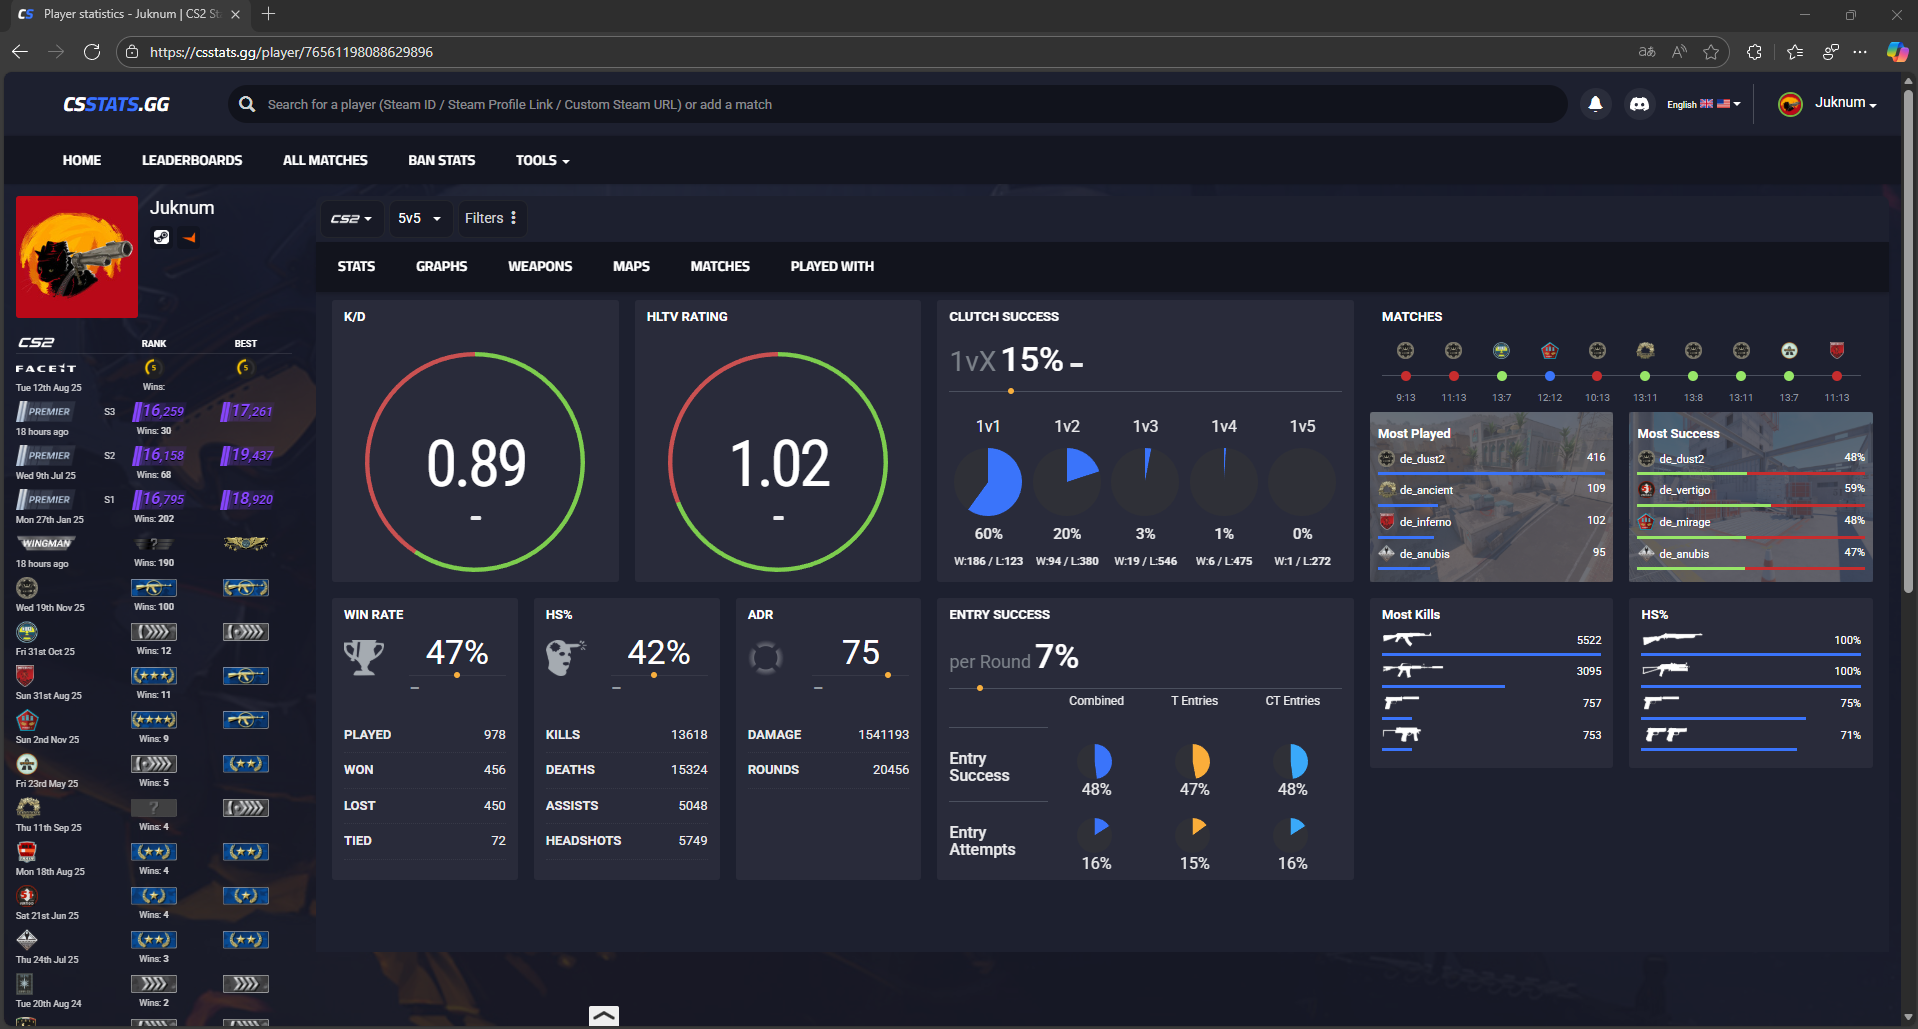Click the read aloud icon in address bar
Viewport: 1918px width, 1029px height.
(x=1679, y=52)
